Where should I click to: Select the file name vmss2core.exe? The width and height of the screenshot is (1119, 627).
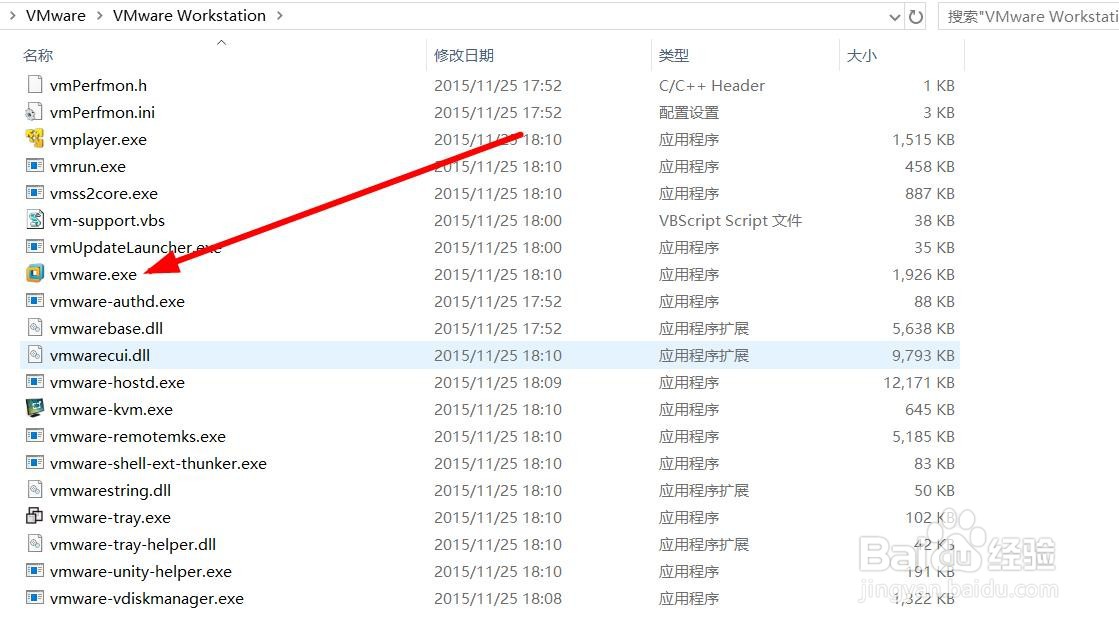[103, 194]
